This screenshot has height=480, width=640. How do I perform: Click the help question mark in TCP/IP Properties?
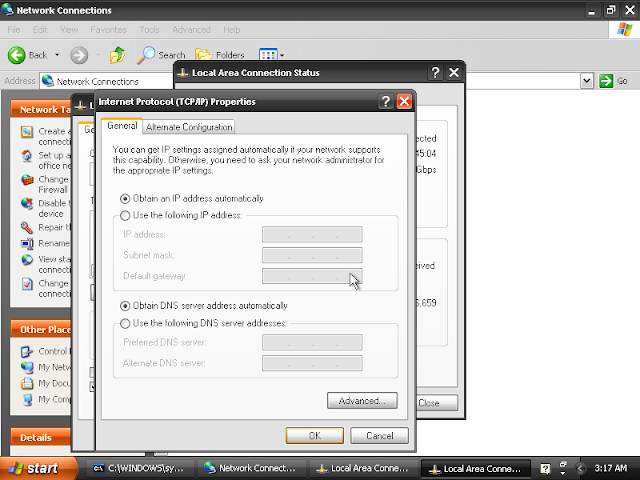386,101
